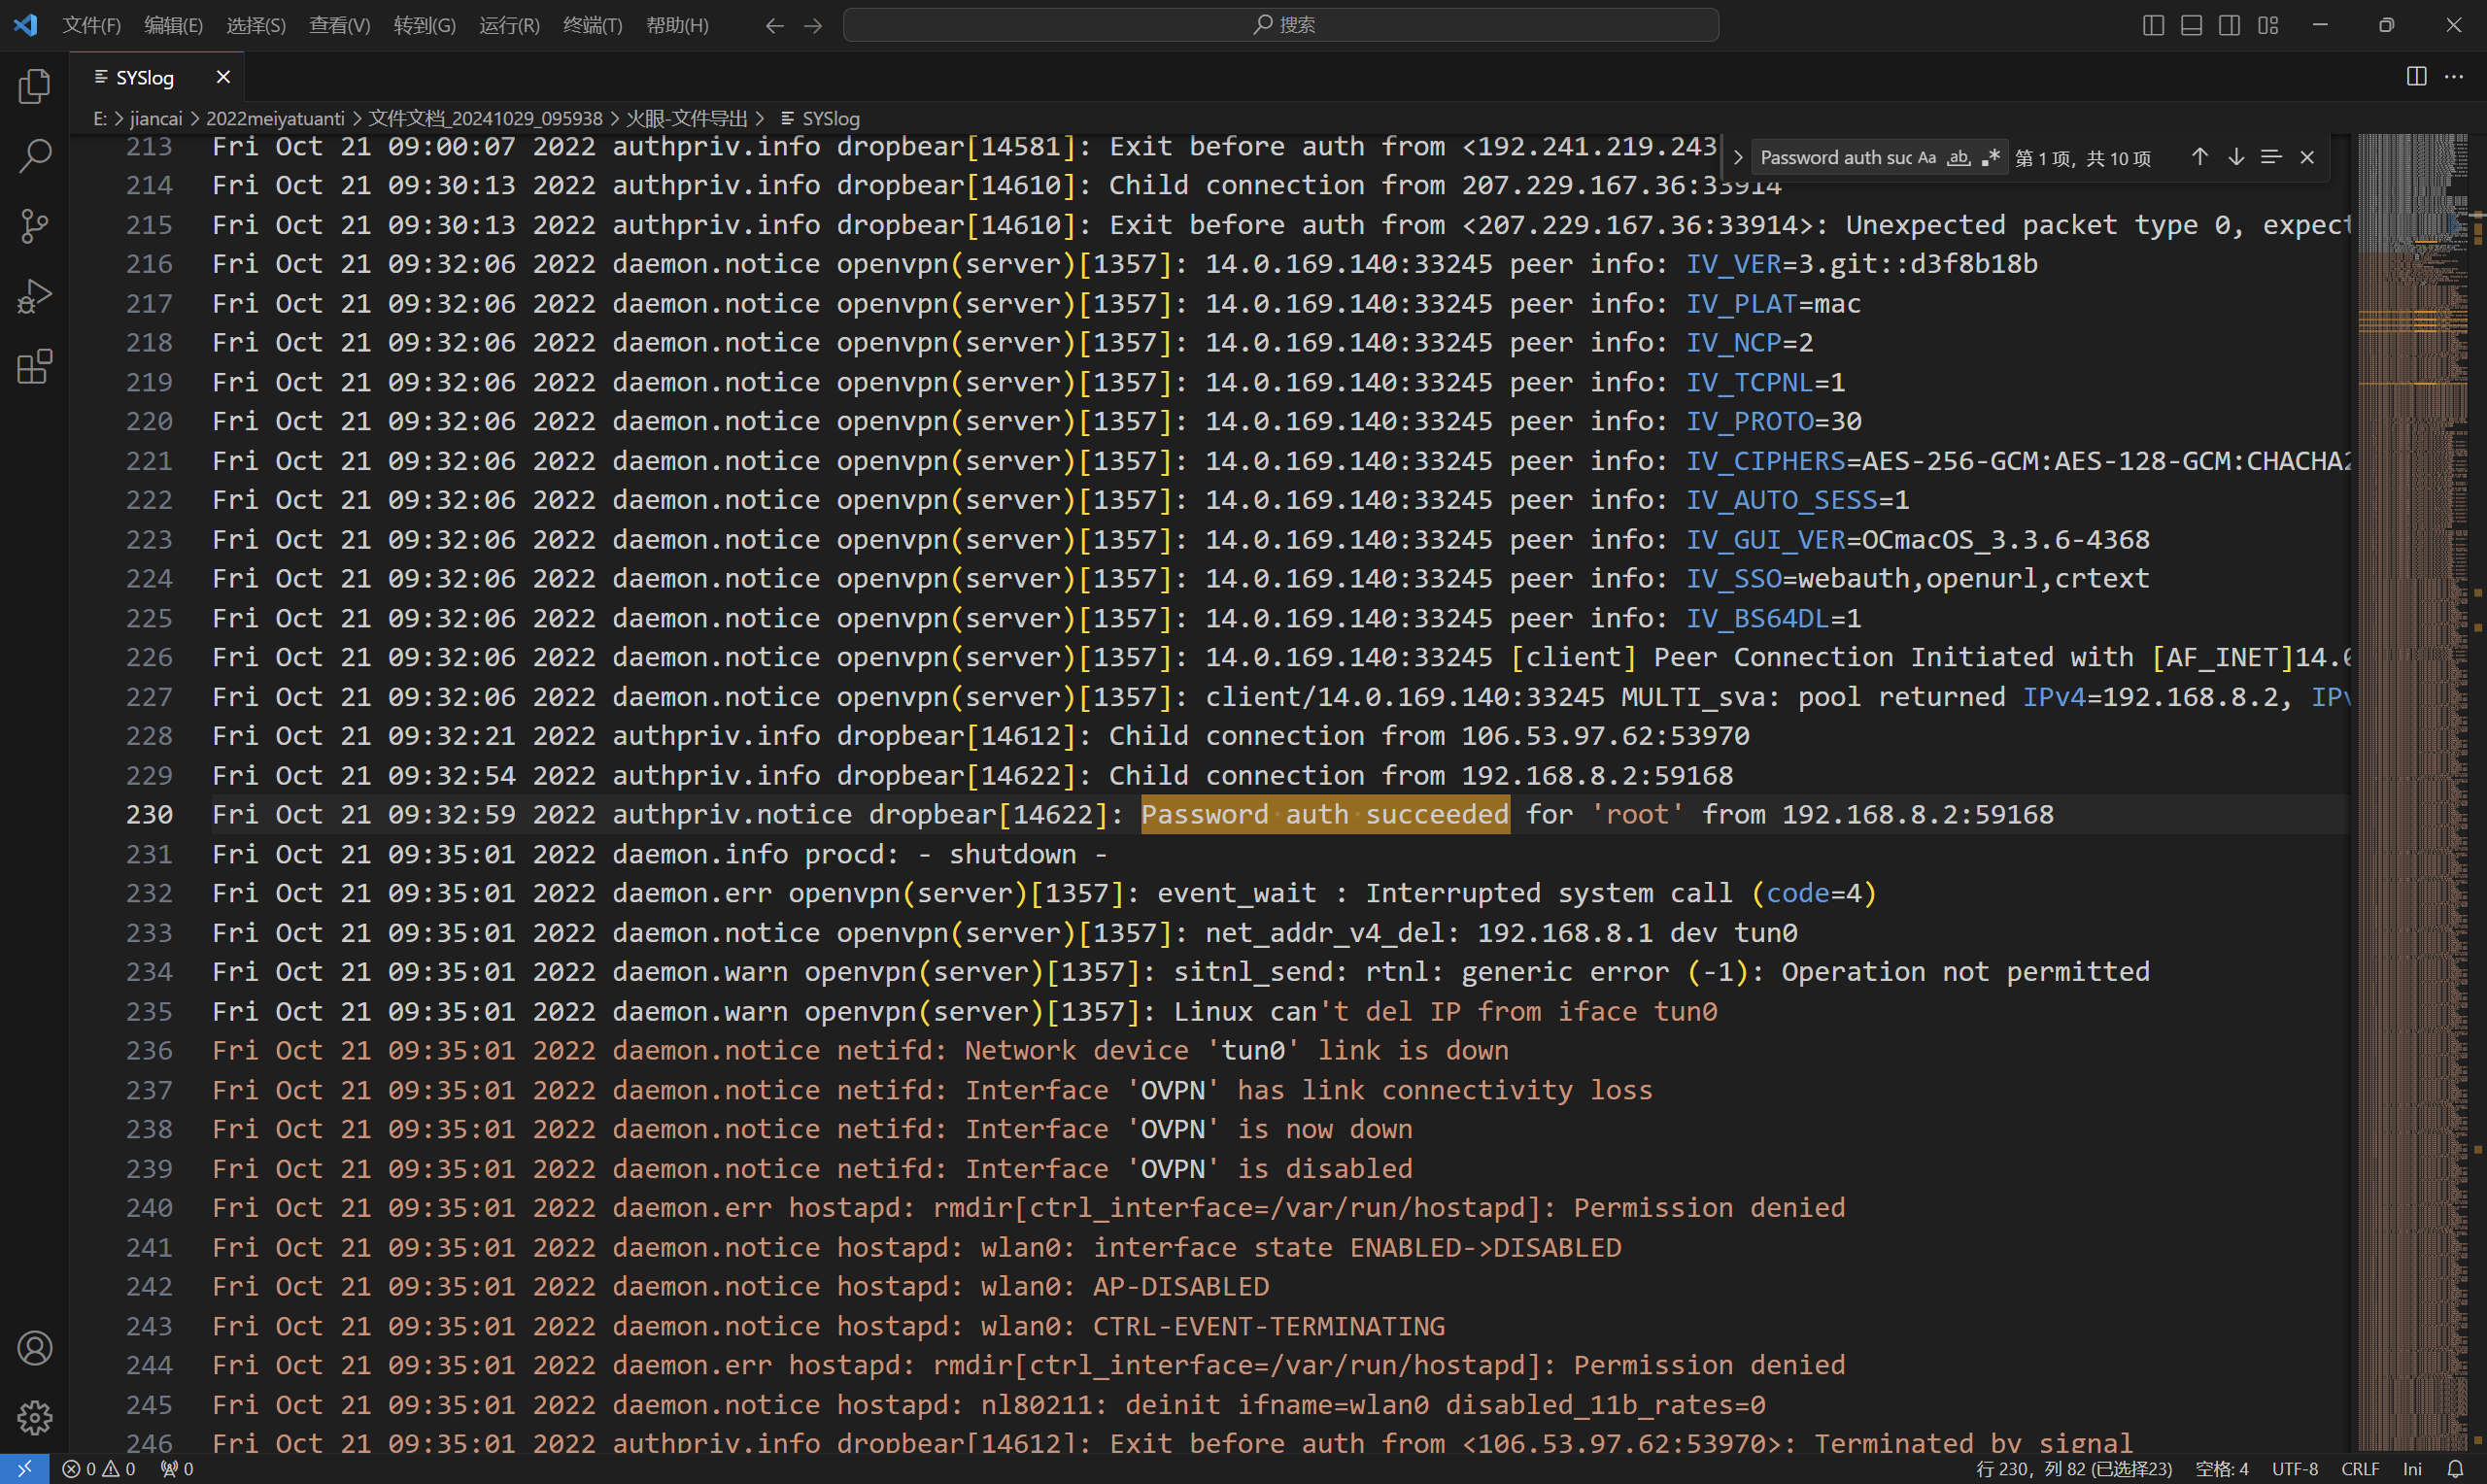Close the SYSlog editor tab
2487x1484 pixels.
point(223,77)
